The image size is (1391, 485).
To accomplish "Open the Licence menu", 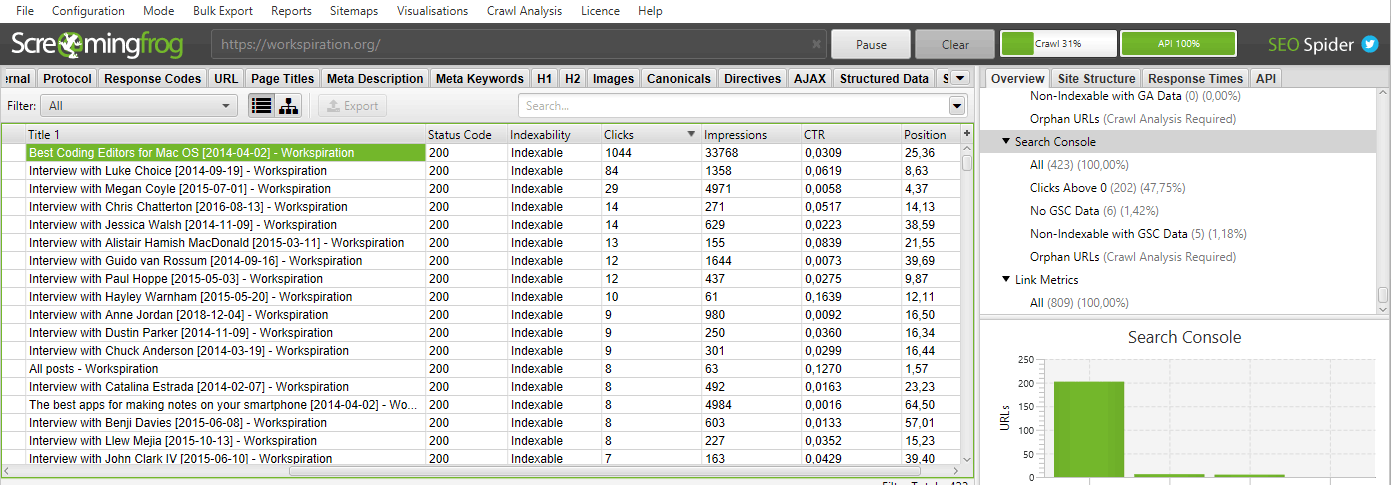I will coord(600,11).
